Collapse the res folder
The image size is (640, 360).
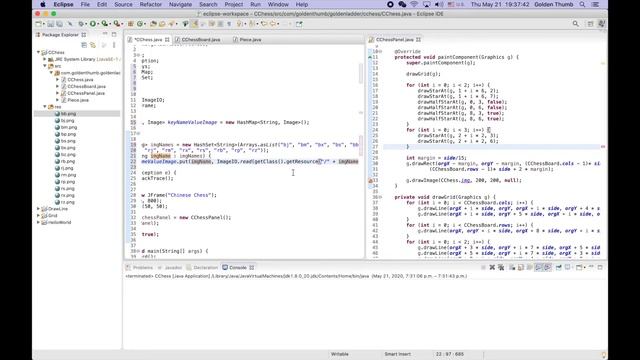click(45, 107)
